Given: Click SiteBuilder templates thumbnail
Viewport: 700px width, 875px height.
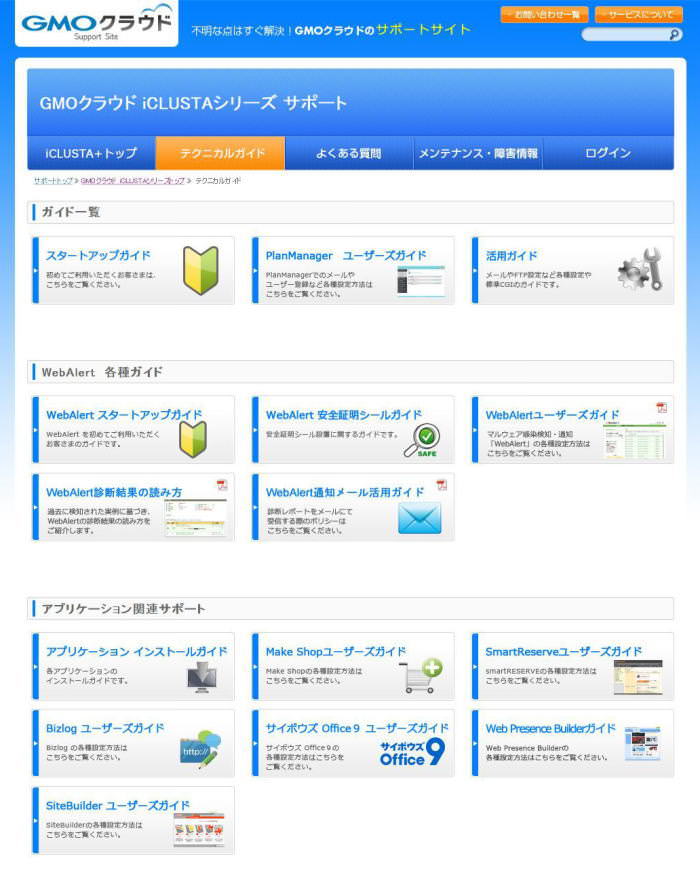Looking at the screenshot, I should coord(199,830).
